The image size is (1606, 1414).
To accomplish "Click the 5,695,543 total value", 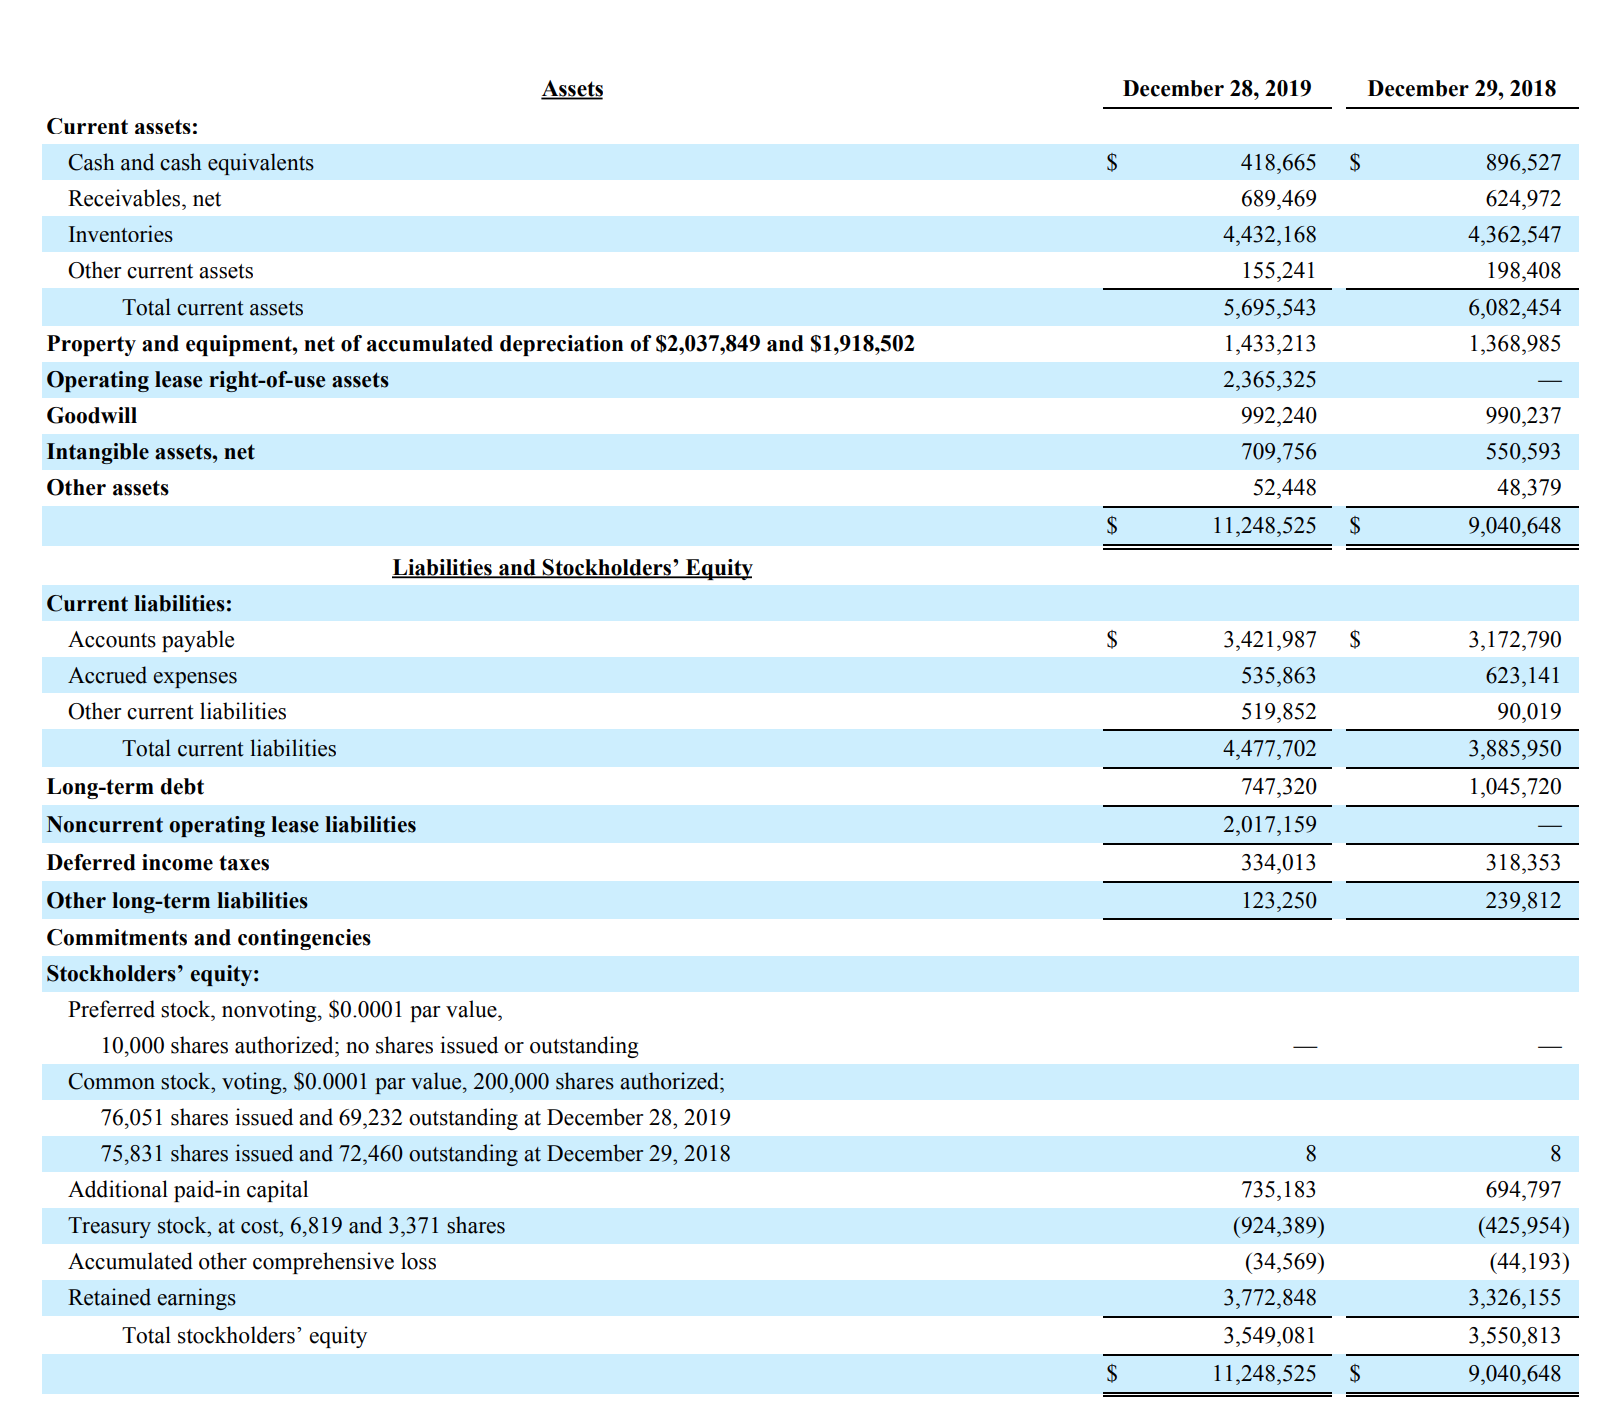I will coord(1269,308).
